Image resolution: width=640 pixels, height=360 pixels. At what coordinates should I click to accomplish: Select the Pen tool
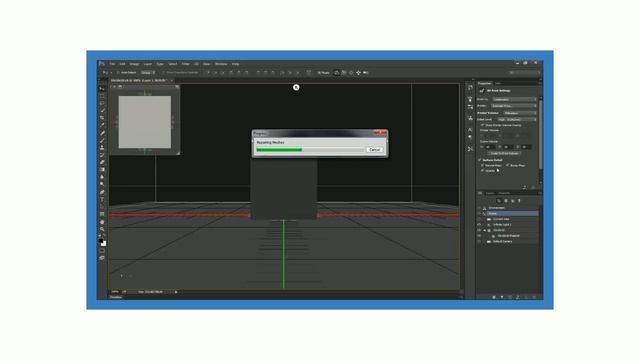(x=102, y=192)
